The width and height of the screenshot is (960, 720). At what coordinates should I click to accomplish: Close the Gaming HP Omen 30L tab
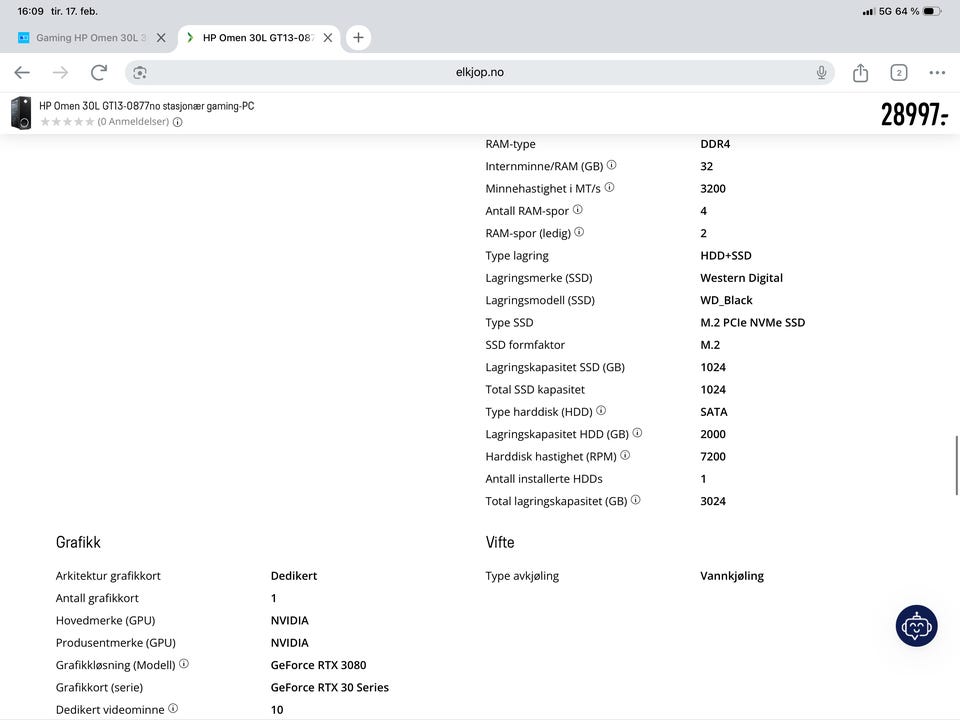pyautogui.click(x=161, y=37)
